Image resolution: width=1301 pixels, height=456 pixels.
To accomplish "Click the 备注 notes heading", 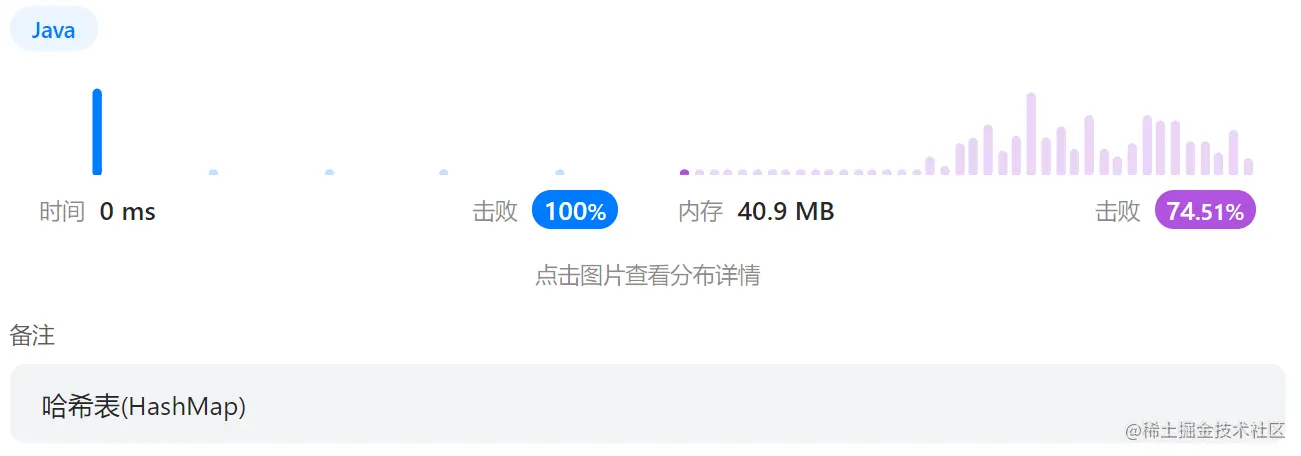I will click(32, 336).
